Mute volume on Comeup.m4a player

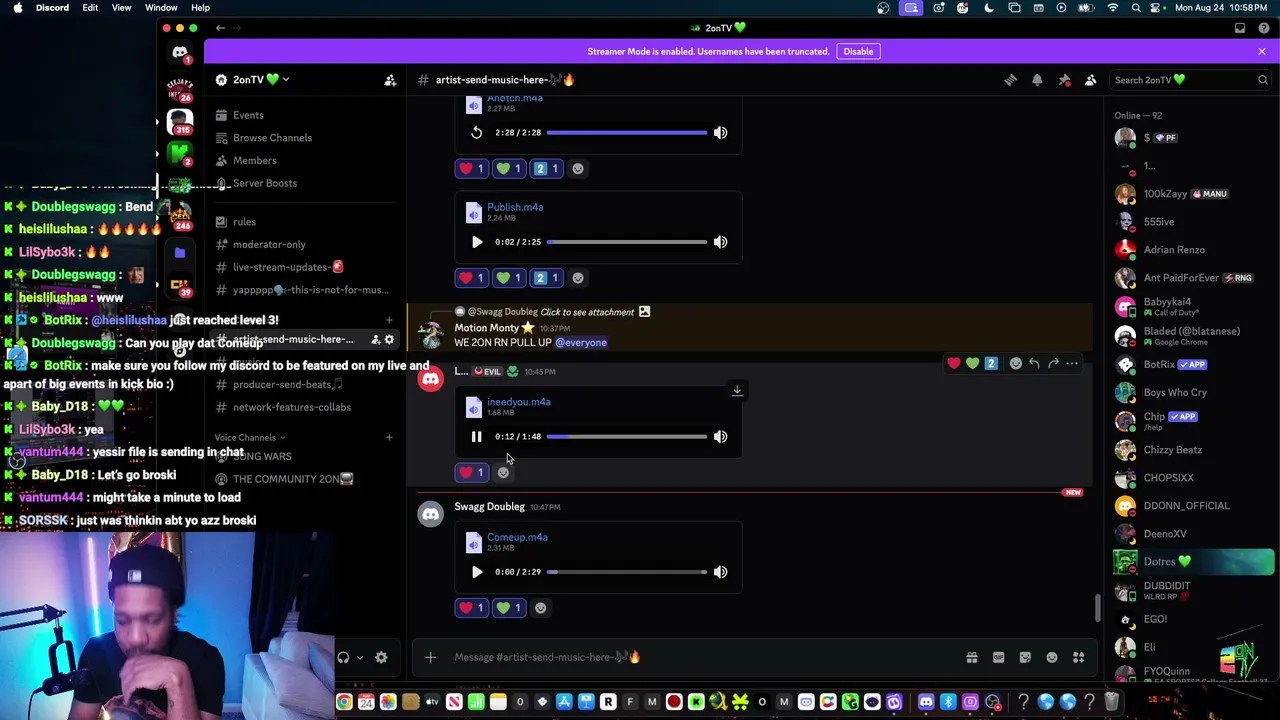click(x=720, y=572)
